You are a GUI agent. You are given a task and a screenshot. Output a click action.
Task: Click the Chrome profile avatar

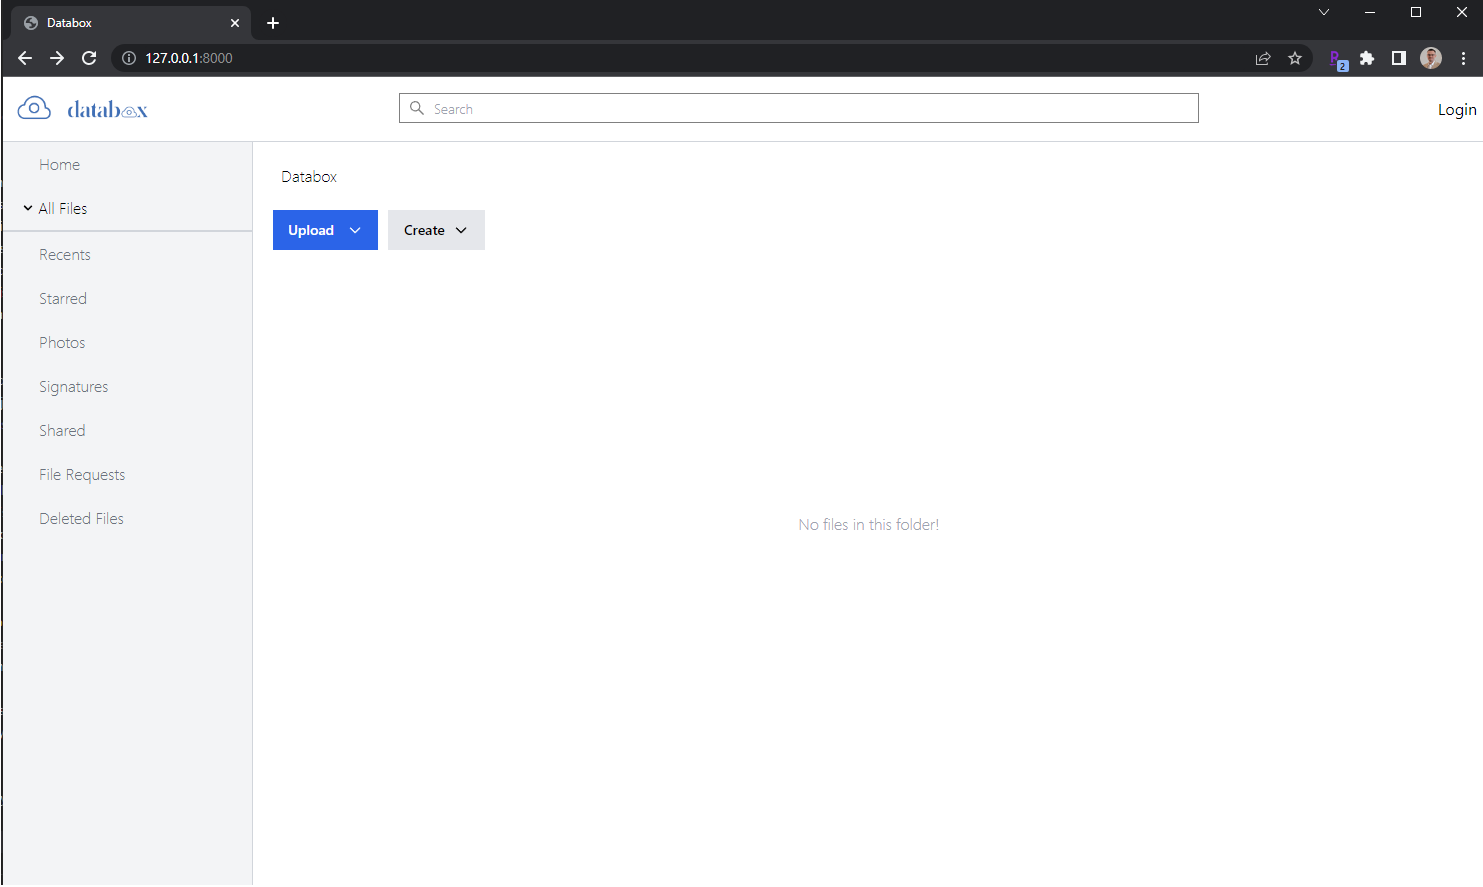(1431, 58)
